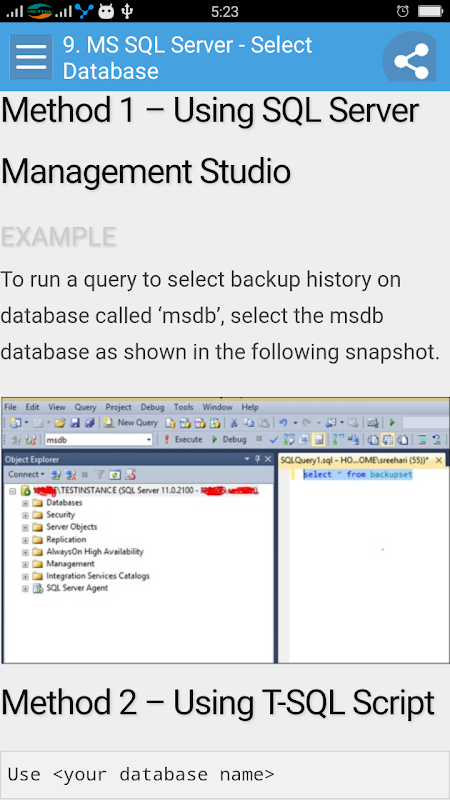Select Replication in the tree
The image size is (450, 800).
(66, 539)
